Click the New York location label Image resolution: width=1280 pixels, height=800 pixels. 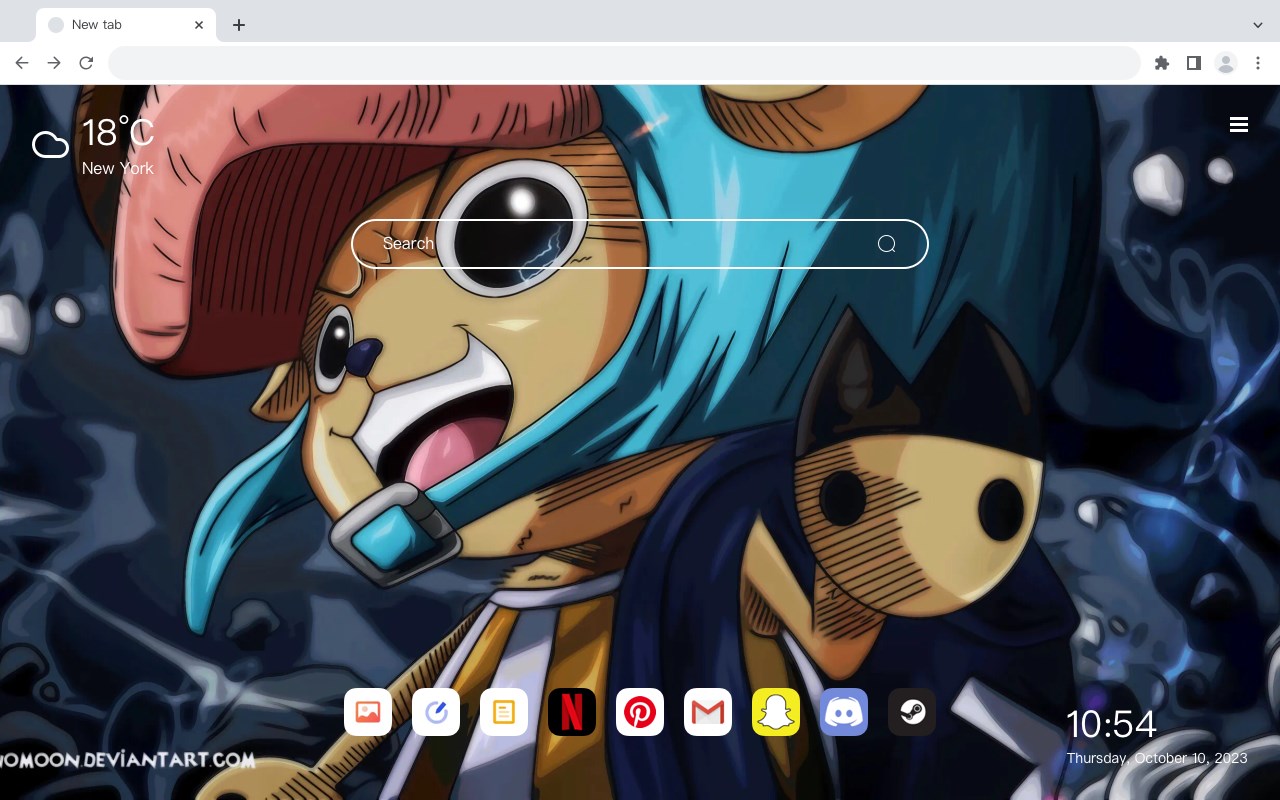[x=118, y=168]
